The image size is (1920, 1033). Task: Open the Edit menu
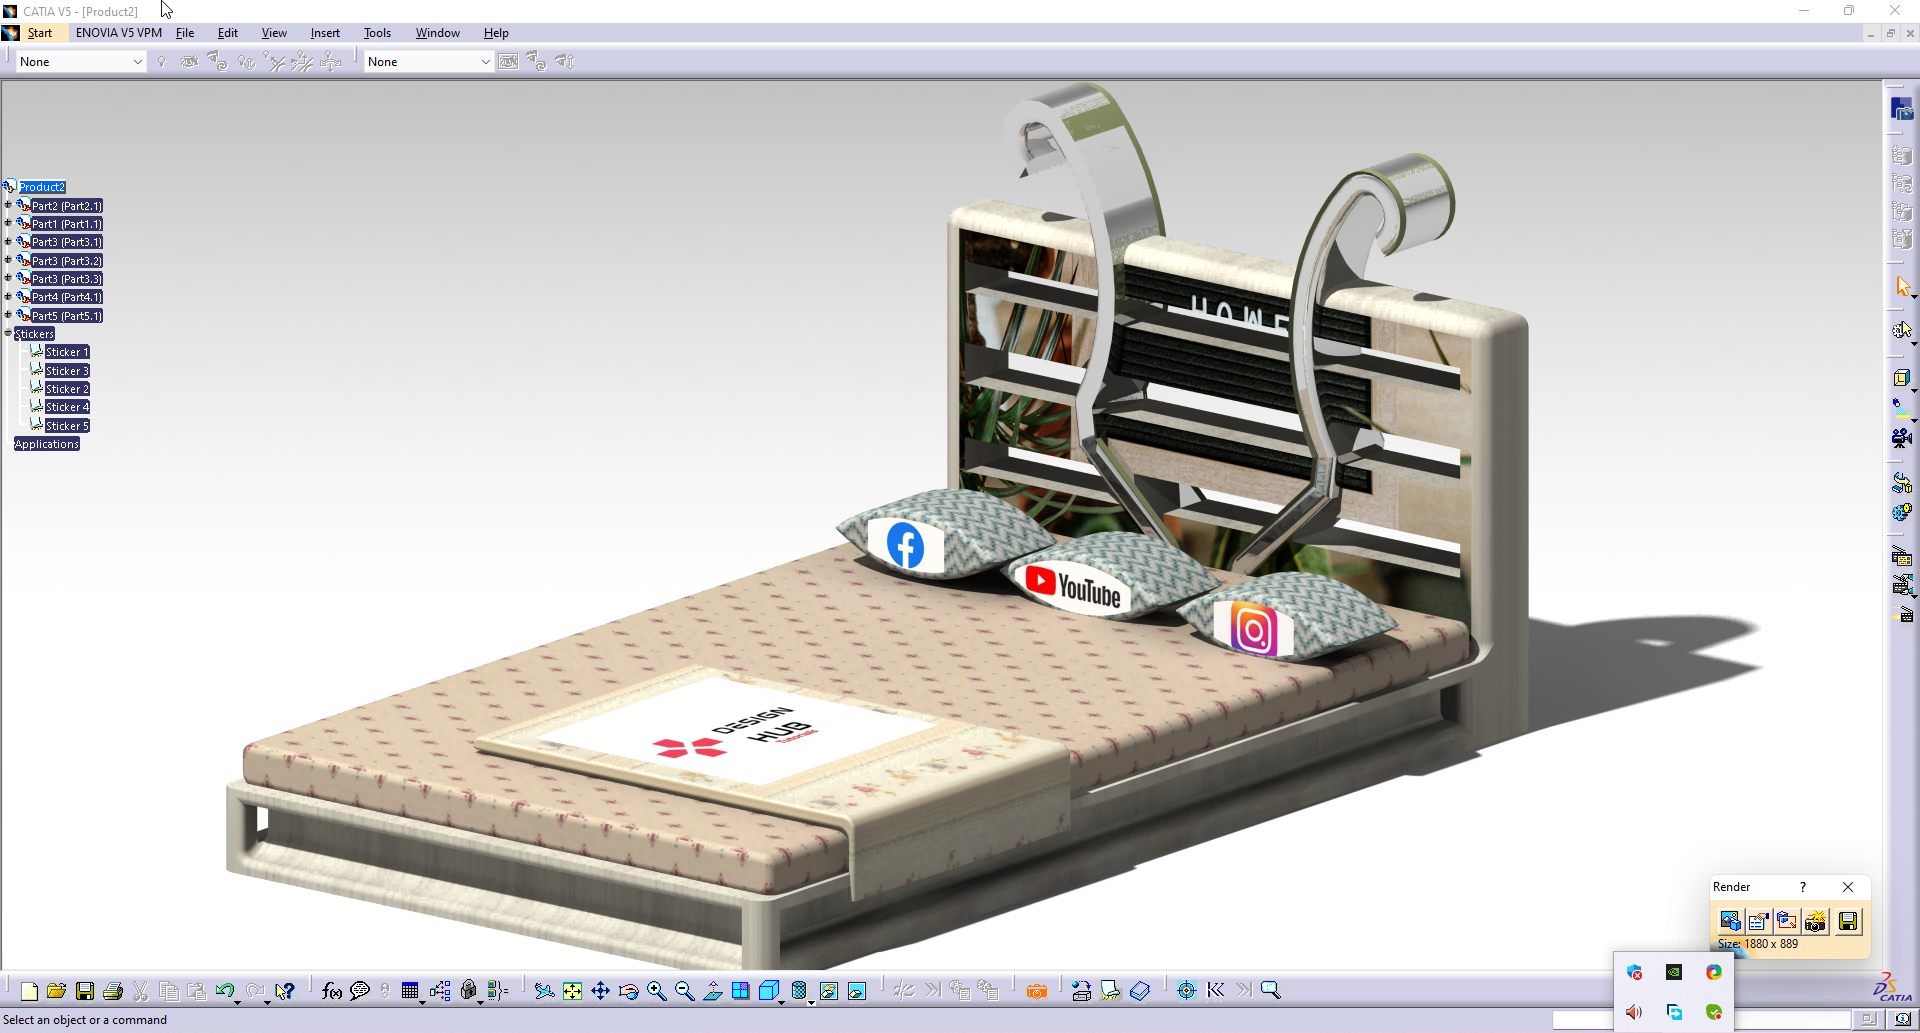click(228, 33)
